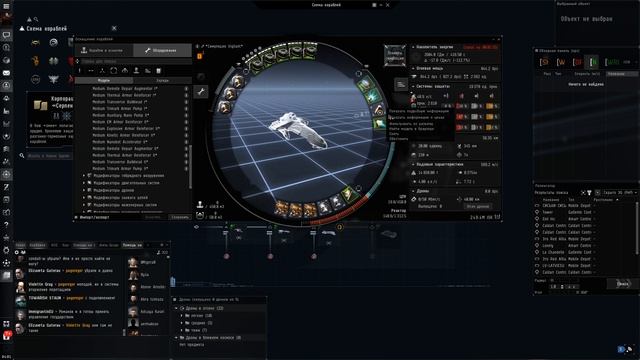The height and width of the screenshot is (360, 640).
Task: Open the Помощь chat channel tab
Action: tap(132, 245)
